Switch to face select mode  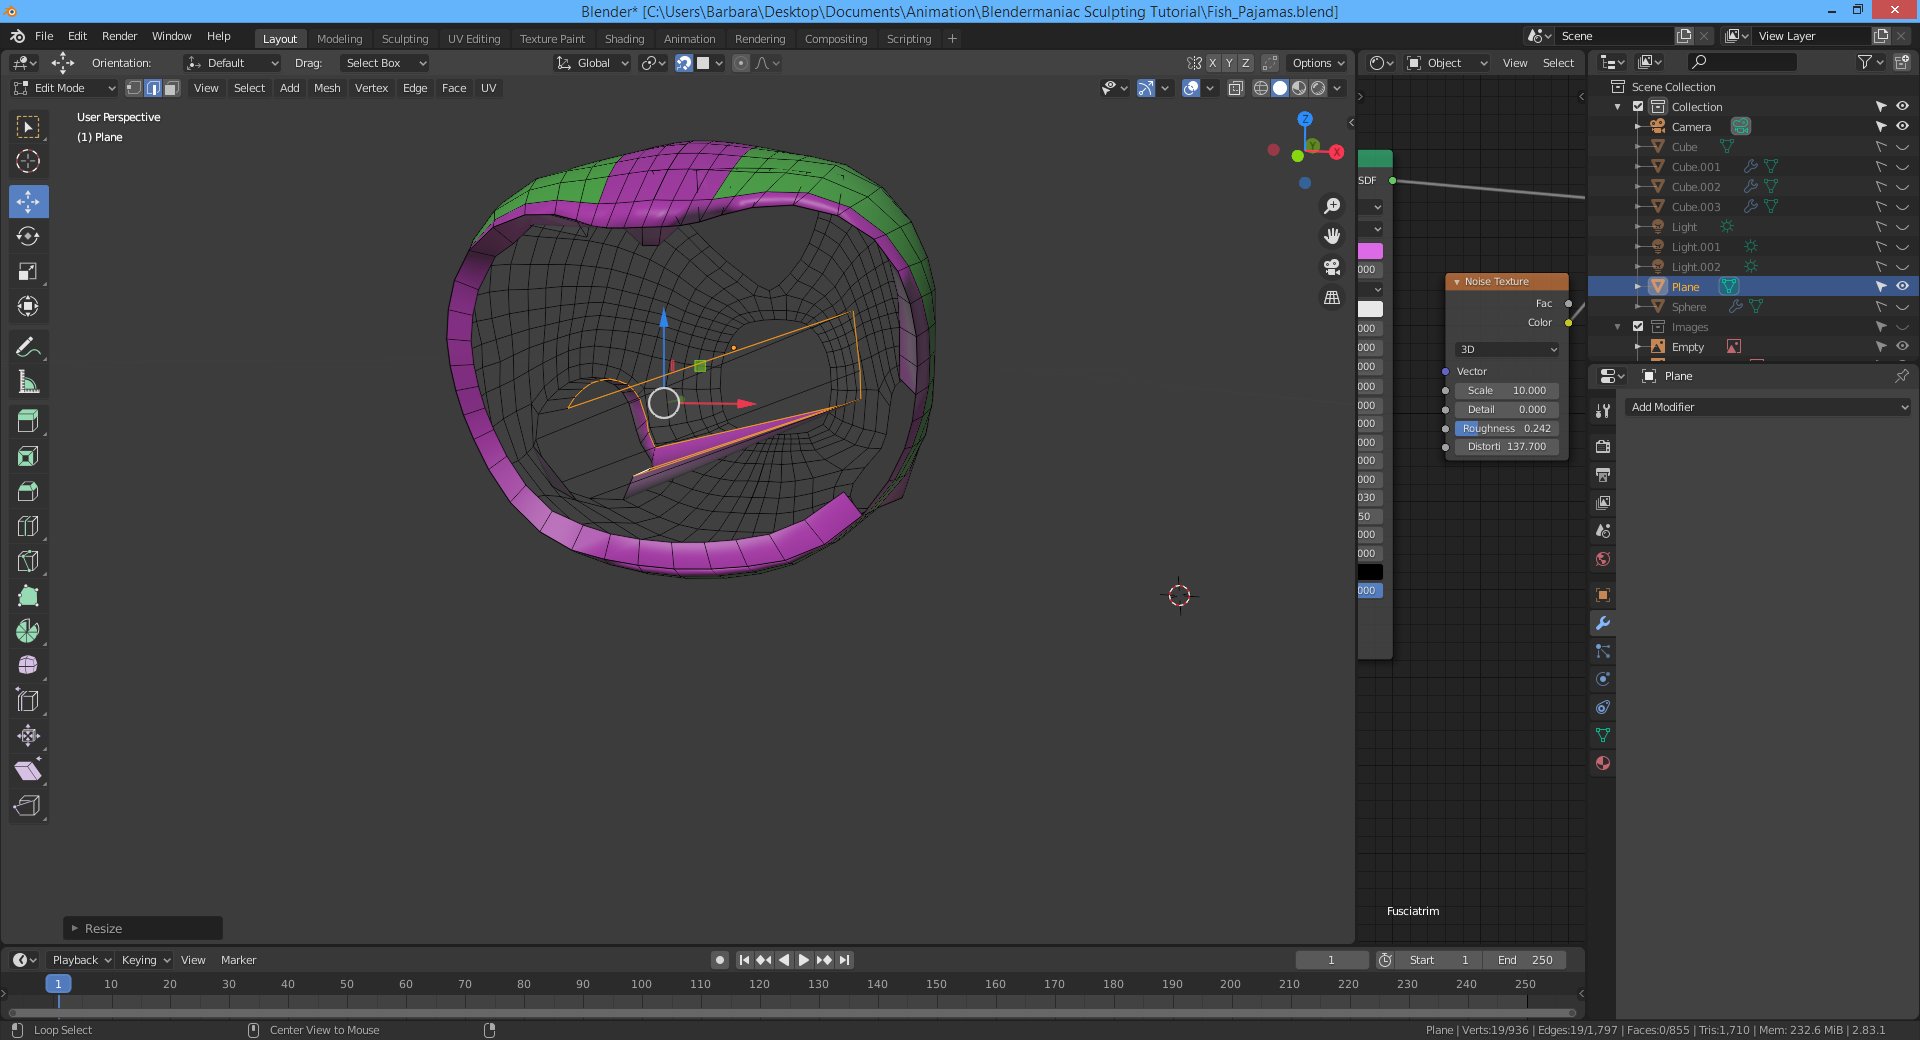click(x=172, y=88)
